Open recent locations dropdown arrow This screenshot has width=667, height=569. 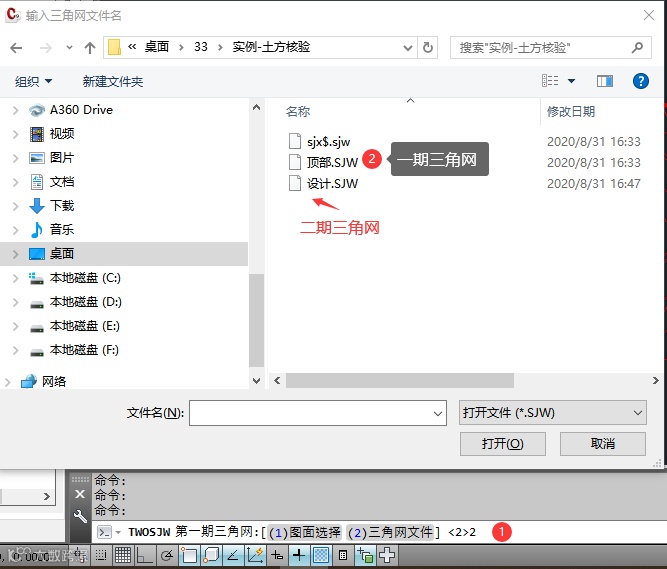click(69, 48)
